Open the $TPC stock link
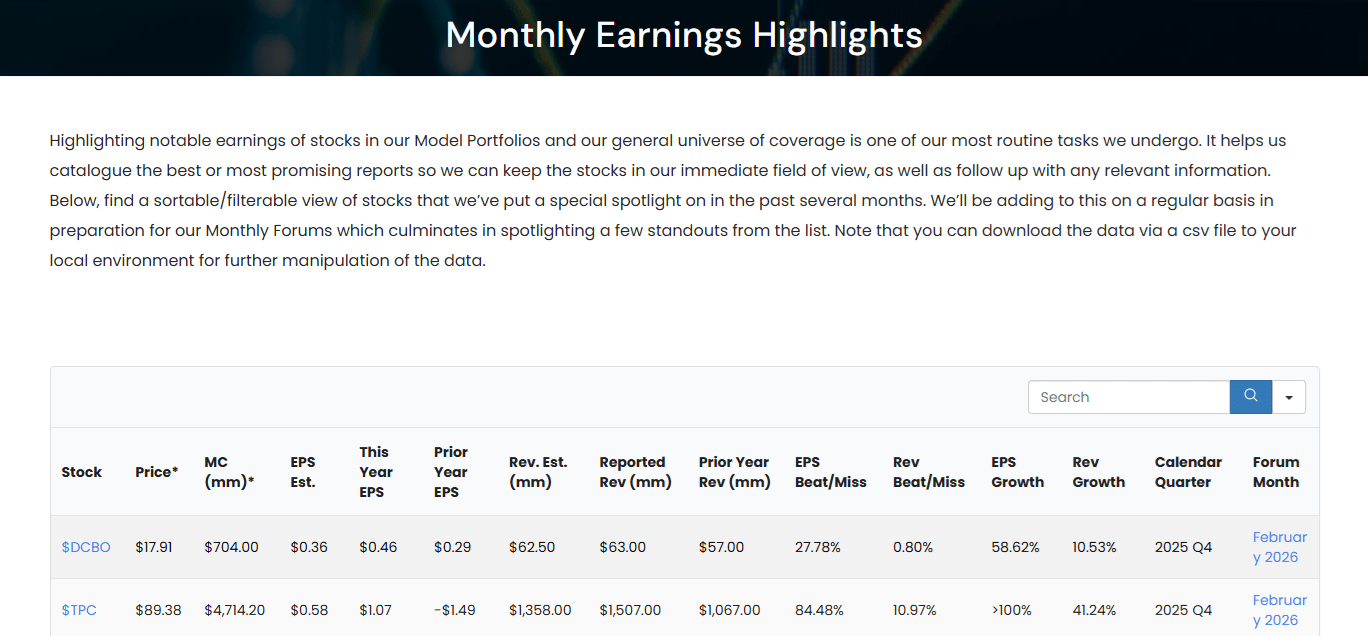Viewport: 1368px width, 636px height. click(79, 610)
